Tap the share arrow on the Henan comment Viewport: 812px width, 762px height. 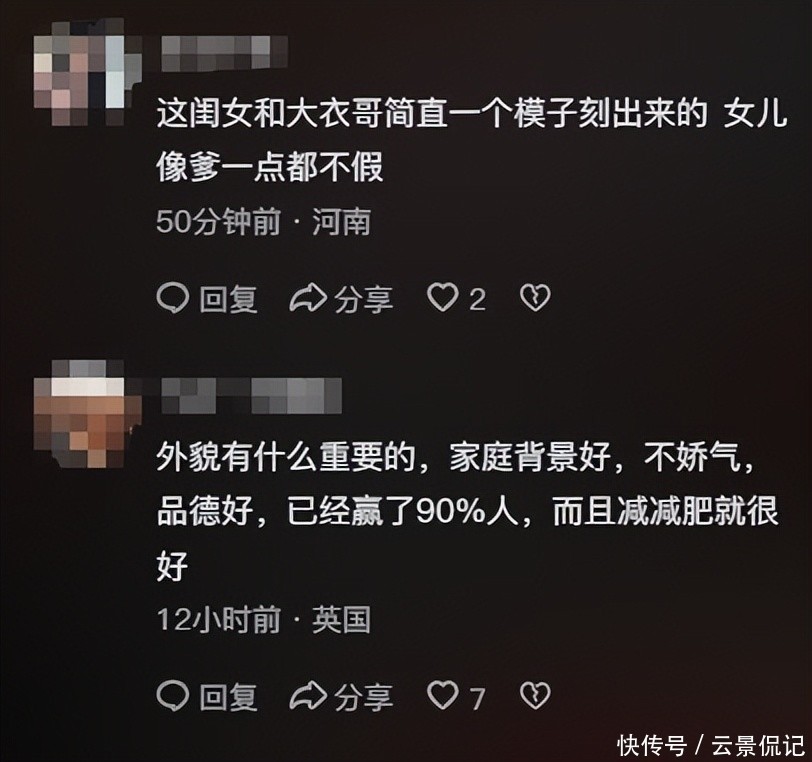tap(308, 298)
